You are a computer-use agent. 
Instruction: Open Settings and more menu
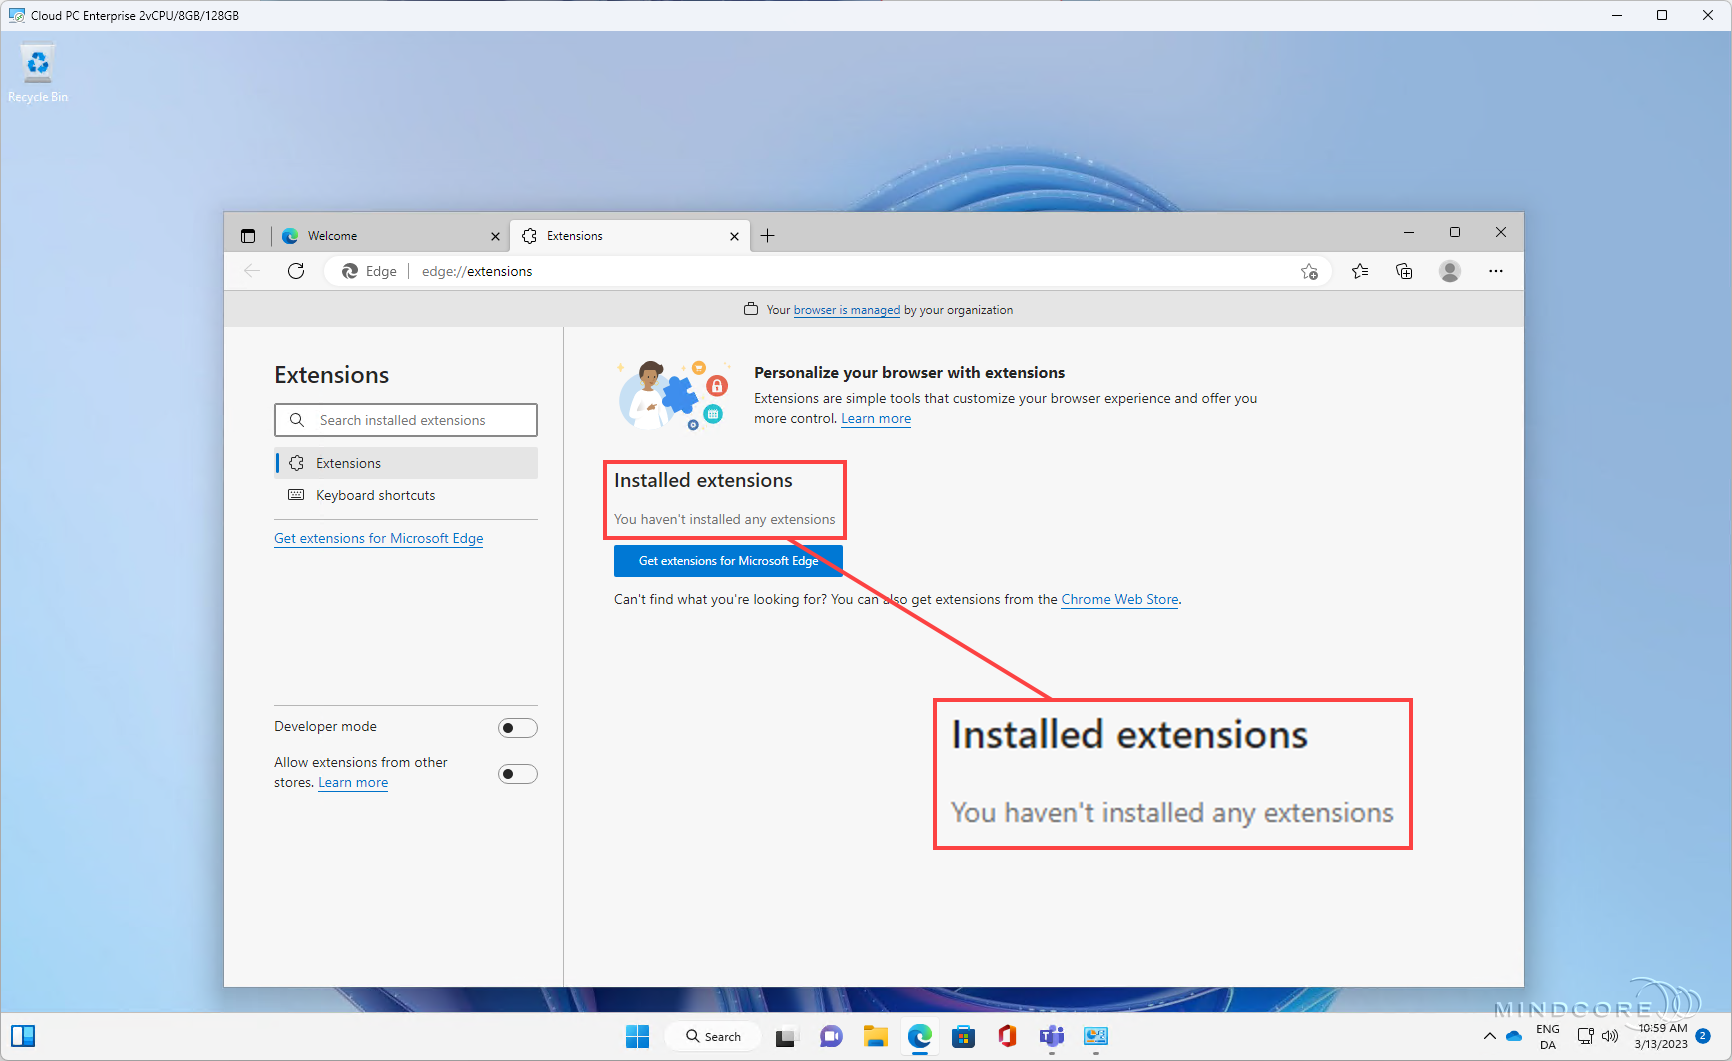[x=1496, y=271]
